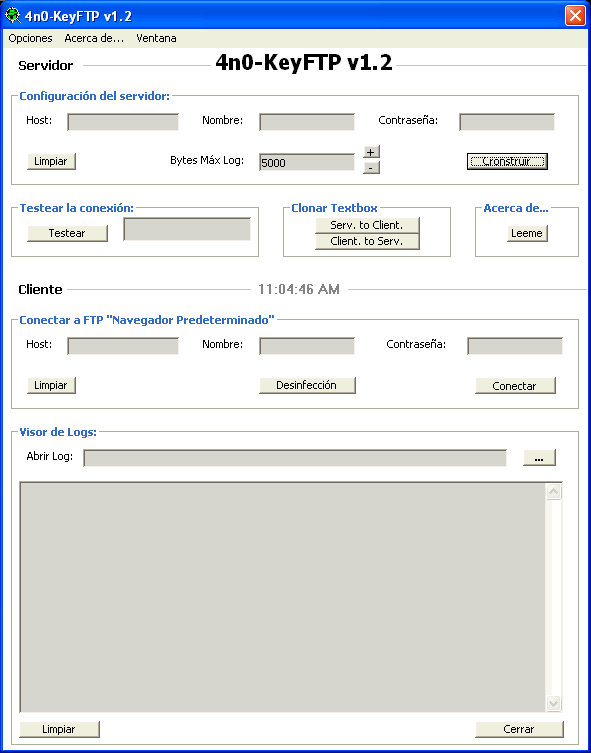
Task: Open the Ventana menu
Action: click(156, 38)
